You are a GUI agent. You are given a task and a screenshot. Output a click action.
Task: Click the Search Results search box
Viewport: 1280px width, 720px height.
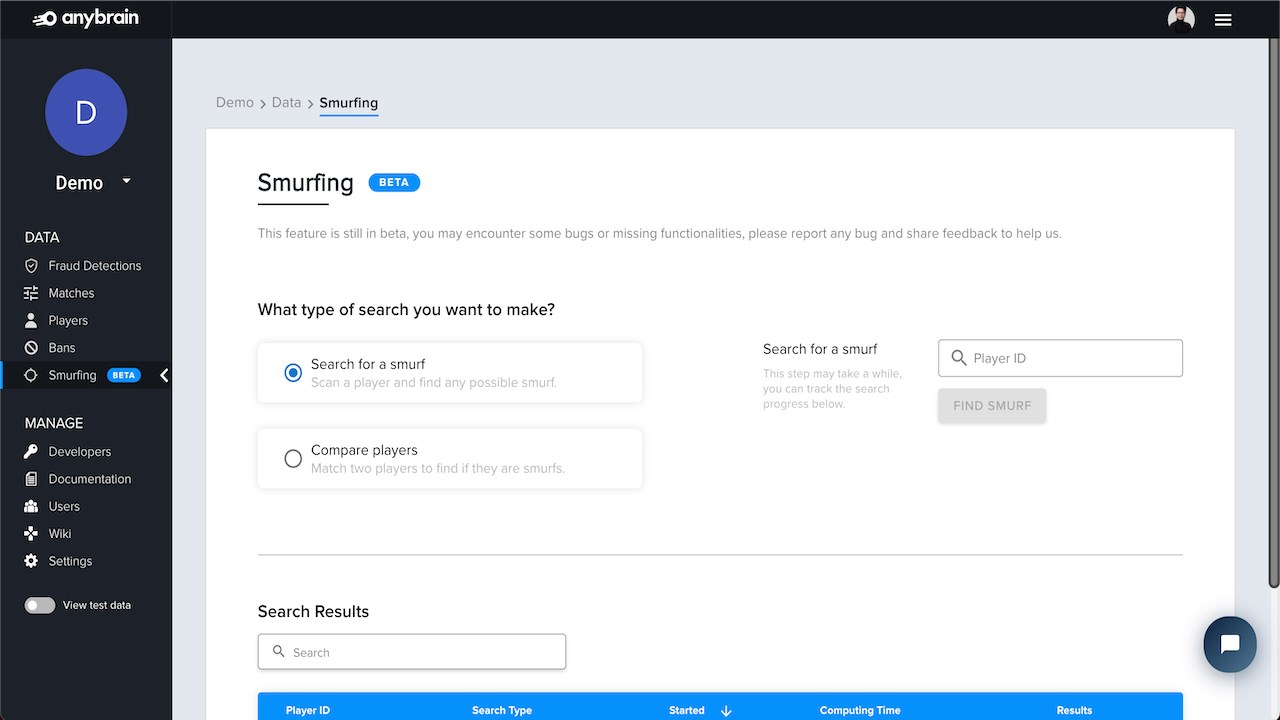[412, 652]
